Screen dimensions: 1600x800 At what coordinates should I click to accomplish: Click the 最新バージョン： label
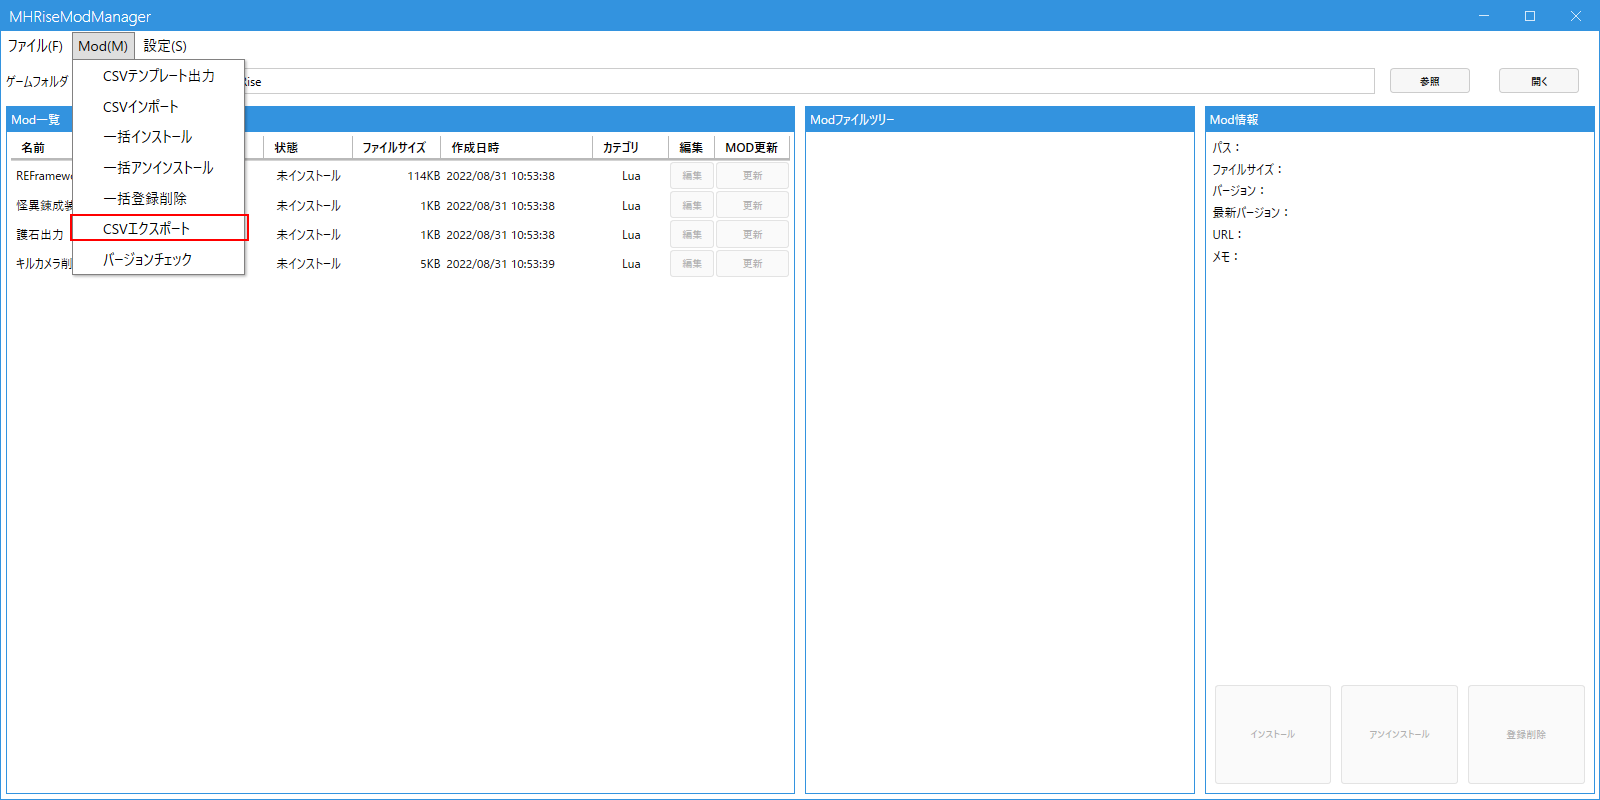pyautogui.click(x=1251, y=213)
